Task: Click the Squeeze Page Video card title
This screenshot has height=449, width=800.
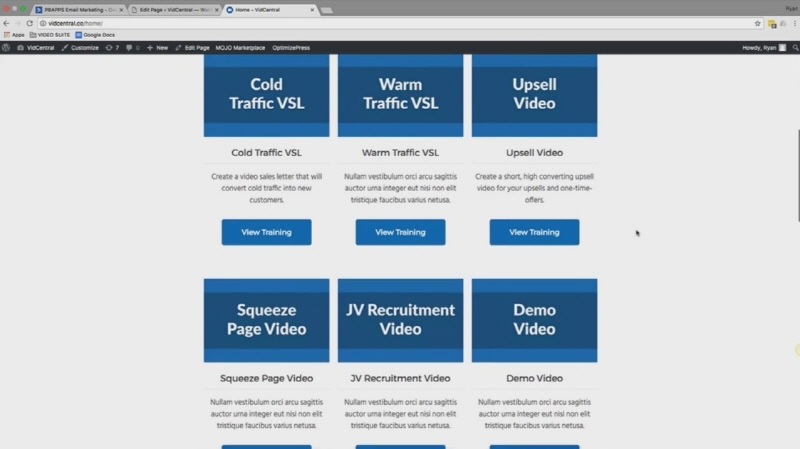Action: 266,378
